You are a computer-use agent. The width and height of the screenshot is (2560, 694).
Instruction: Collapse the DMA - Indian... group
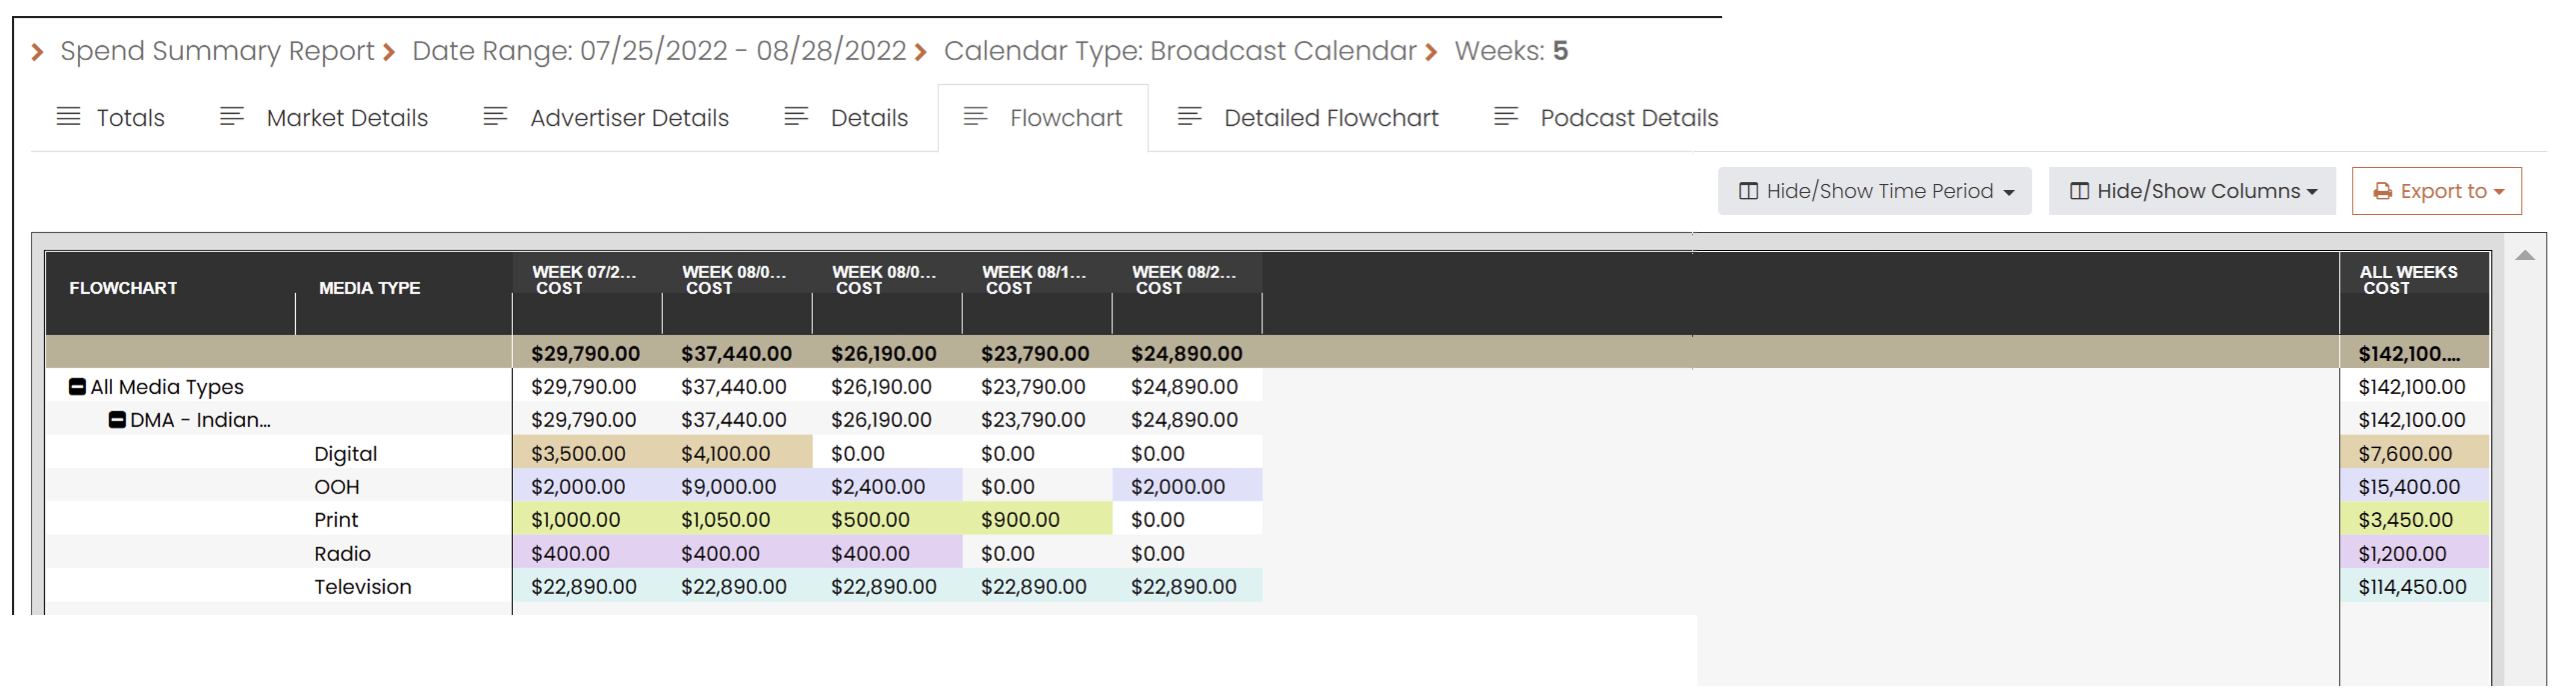117,420
